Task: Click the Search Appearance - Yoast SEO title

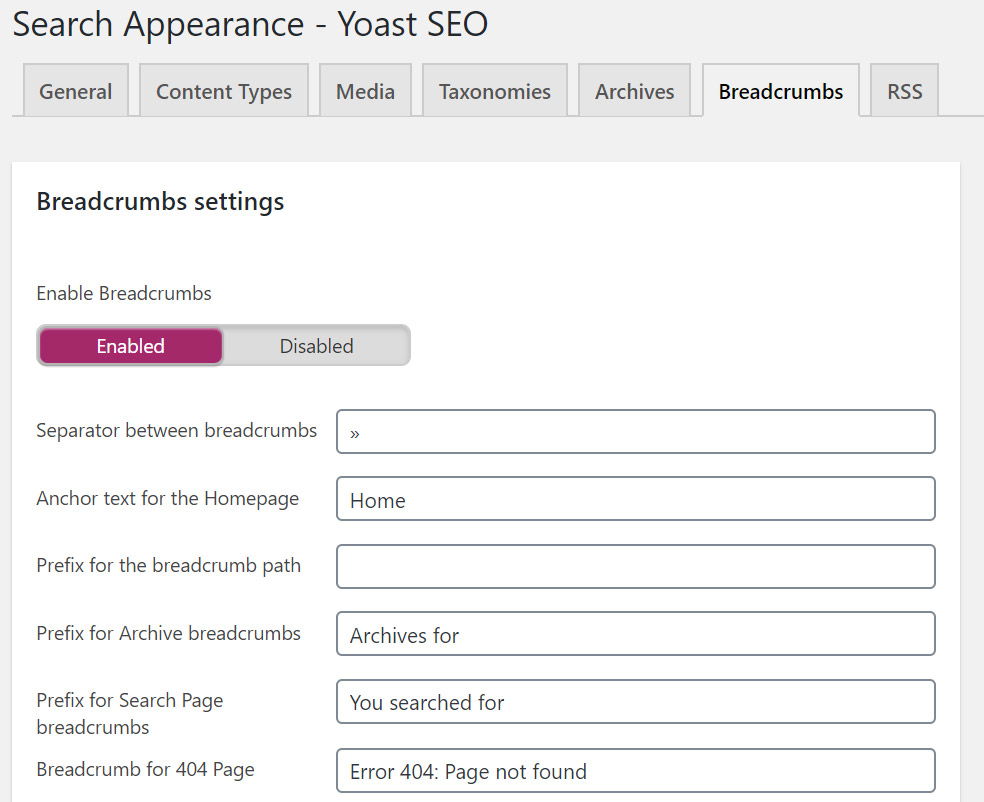Action: click(250, 25)
